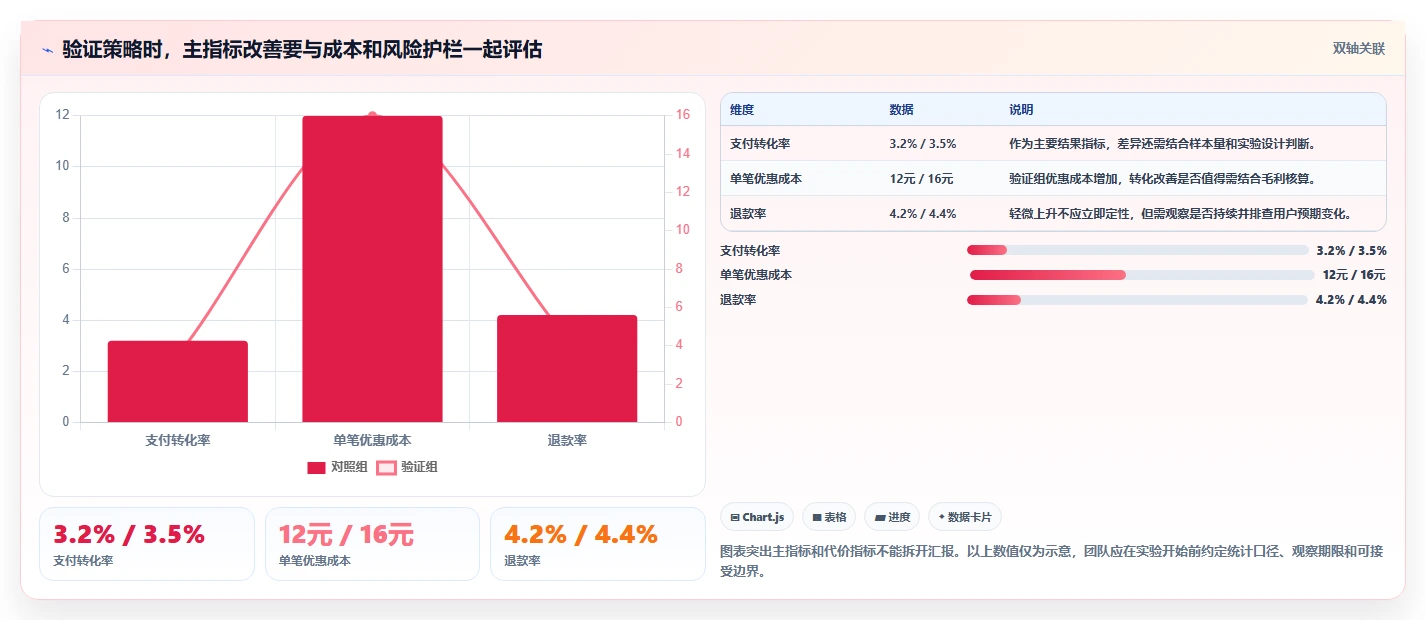This screenshot has width=1426, height=620.
Task: Click the description starting 轻微上升不应立即定性
Action: 1182,214
